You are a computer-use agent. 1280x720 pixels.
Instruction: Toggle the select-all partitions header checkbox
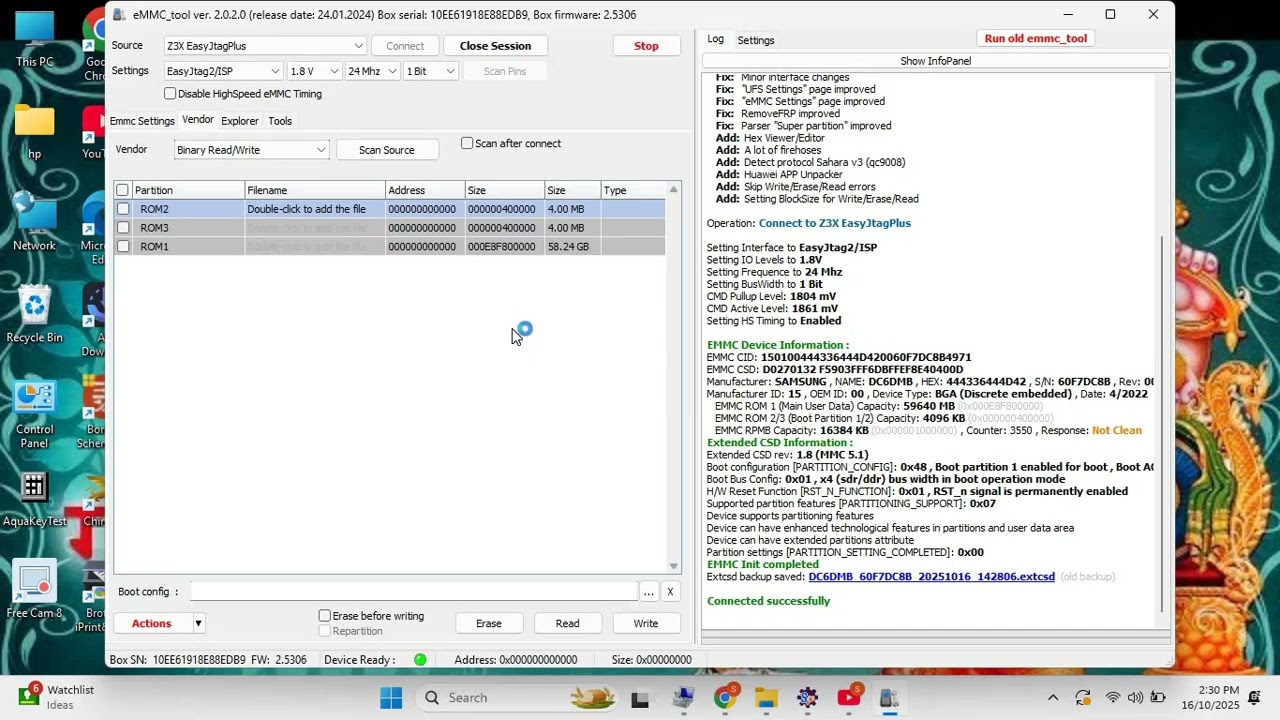pyautogui.click(x=123, y=190)
